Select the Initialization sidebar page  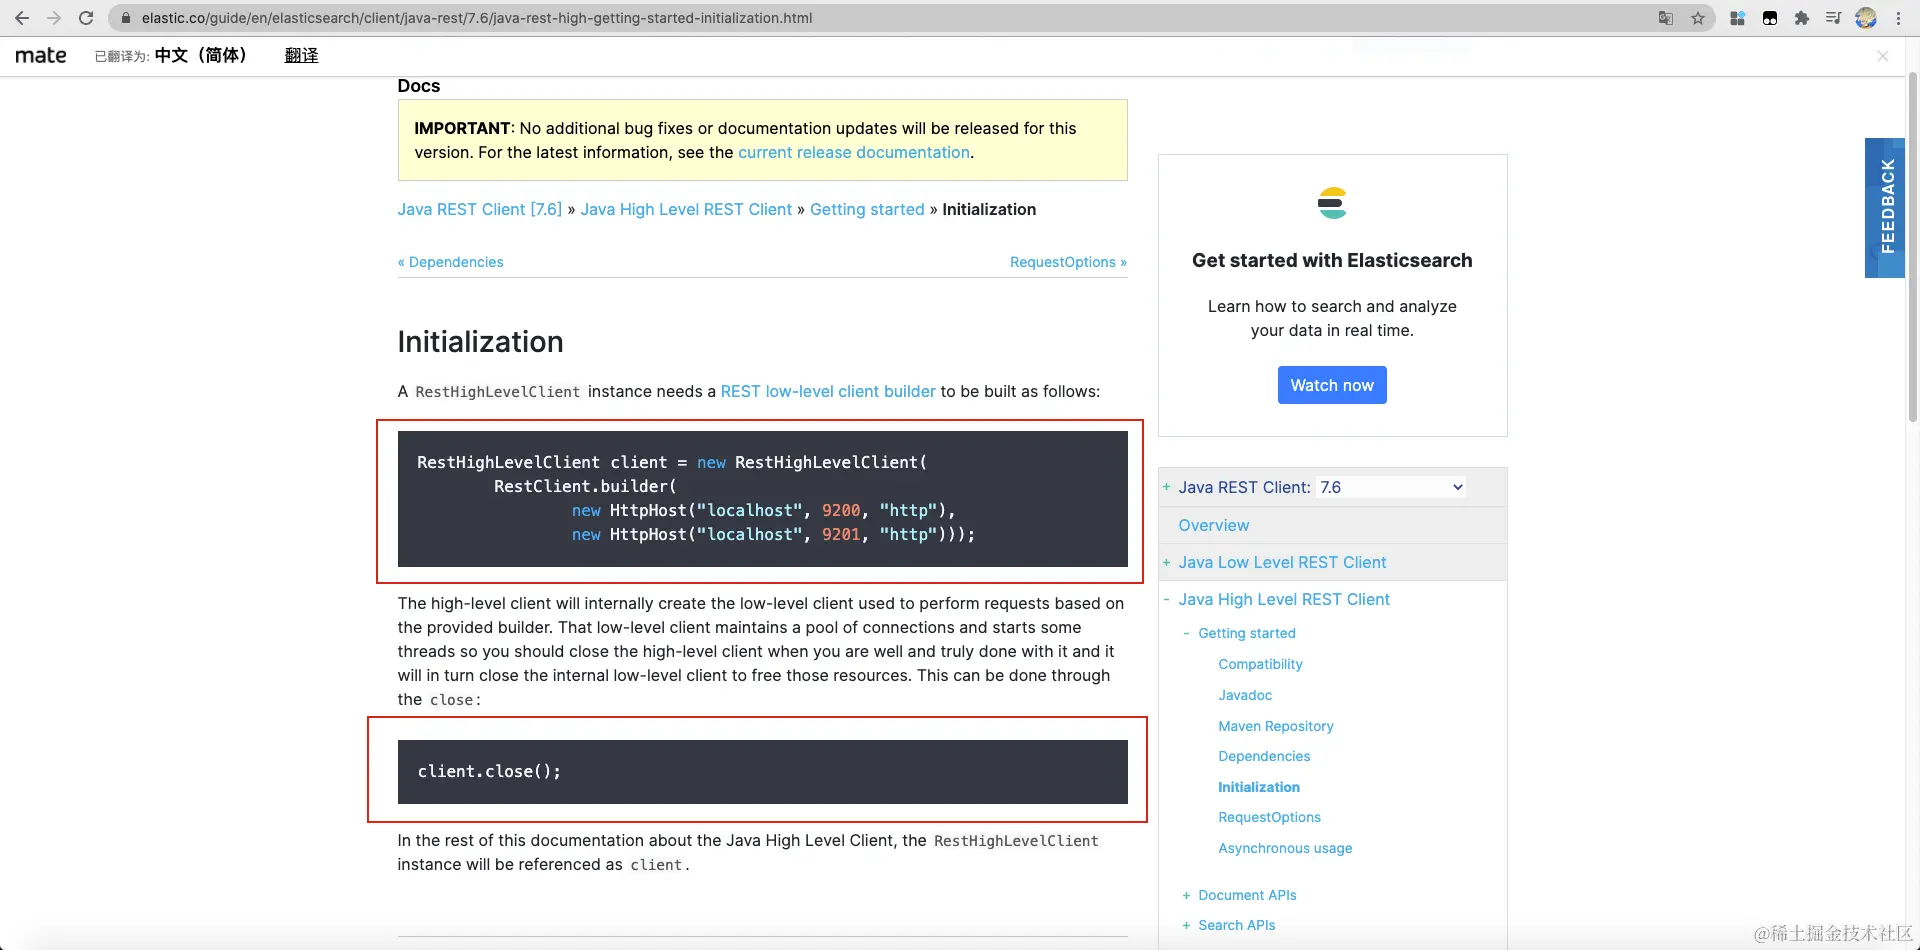[x=1259, y=787]
